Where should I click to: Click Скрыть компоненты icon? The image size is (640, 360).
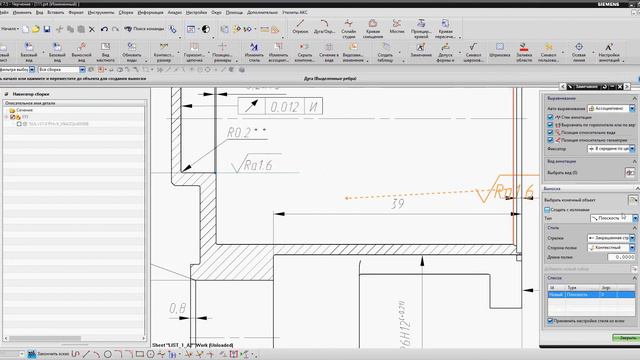tap(304, 52)
